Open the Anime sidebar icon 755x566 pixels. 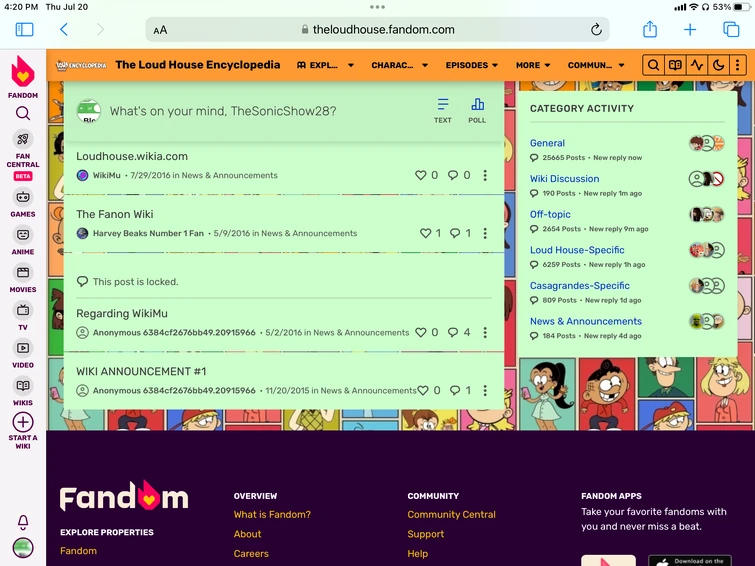(x=23, y=235)
